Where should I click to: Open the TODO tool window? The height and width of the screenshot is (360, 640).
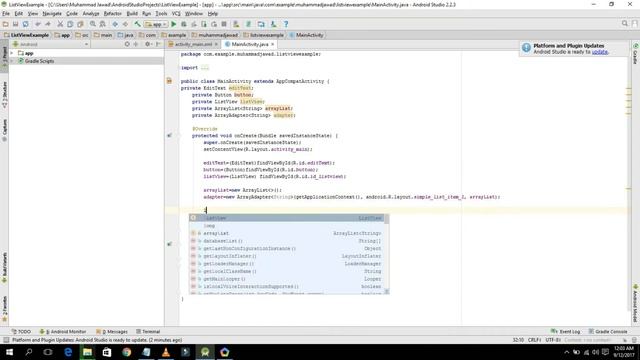point(21,331)
